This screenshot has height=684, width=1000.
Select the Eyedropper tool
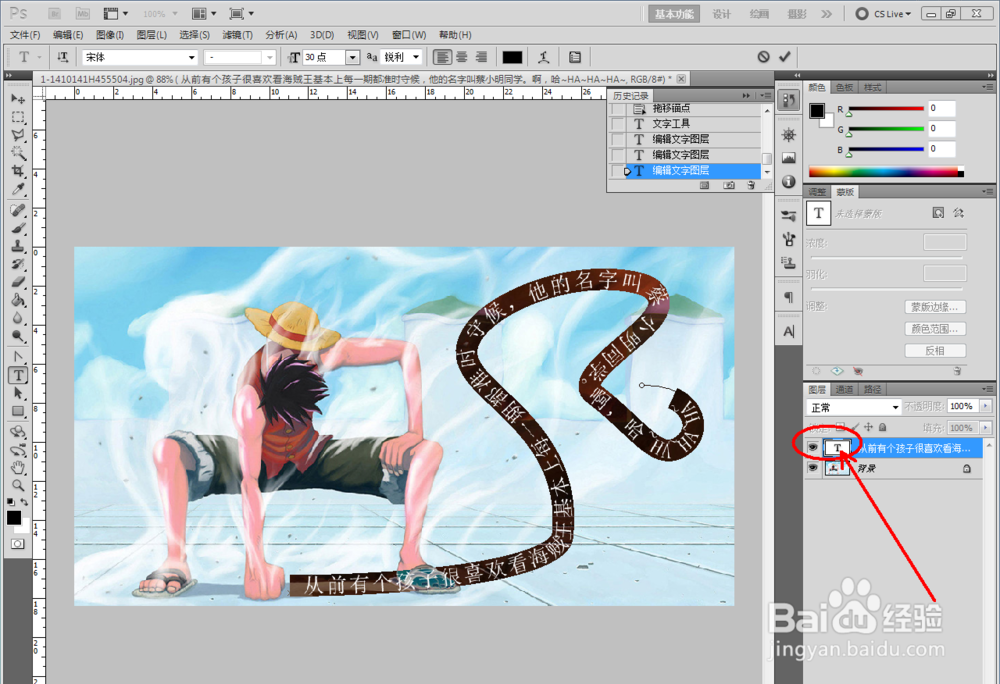[18, 189]
